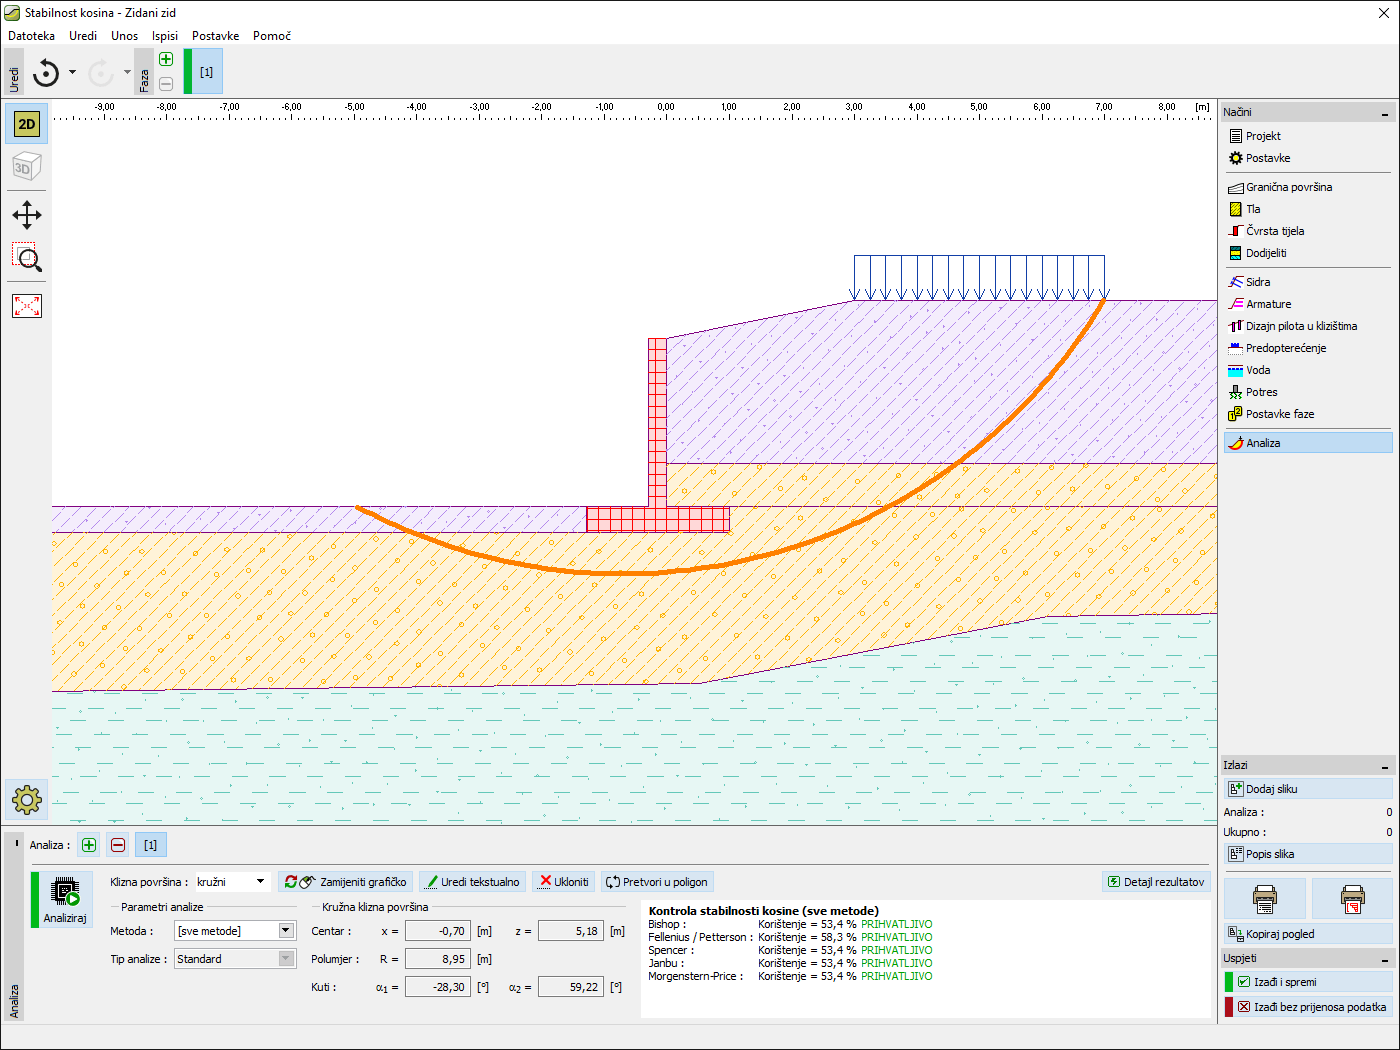Click the fit-to-screen zoom extents icon
Screen dimensions: 1400x1050
click(x=27, y=306)
